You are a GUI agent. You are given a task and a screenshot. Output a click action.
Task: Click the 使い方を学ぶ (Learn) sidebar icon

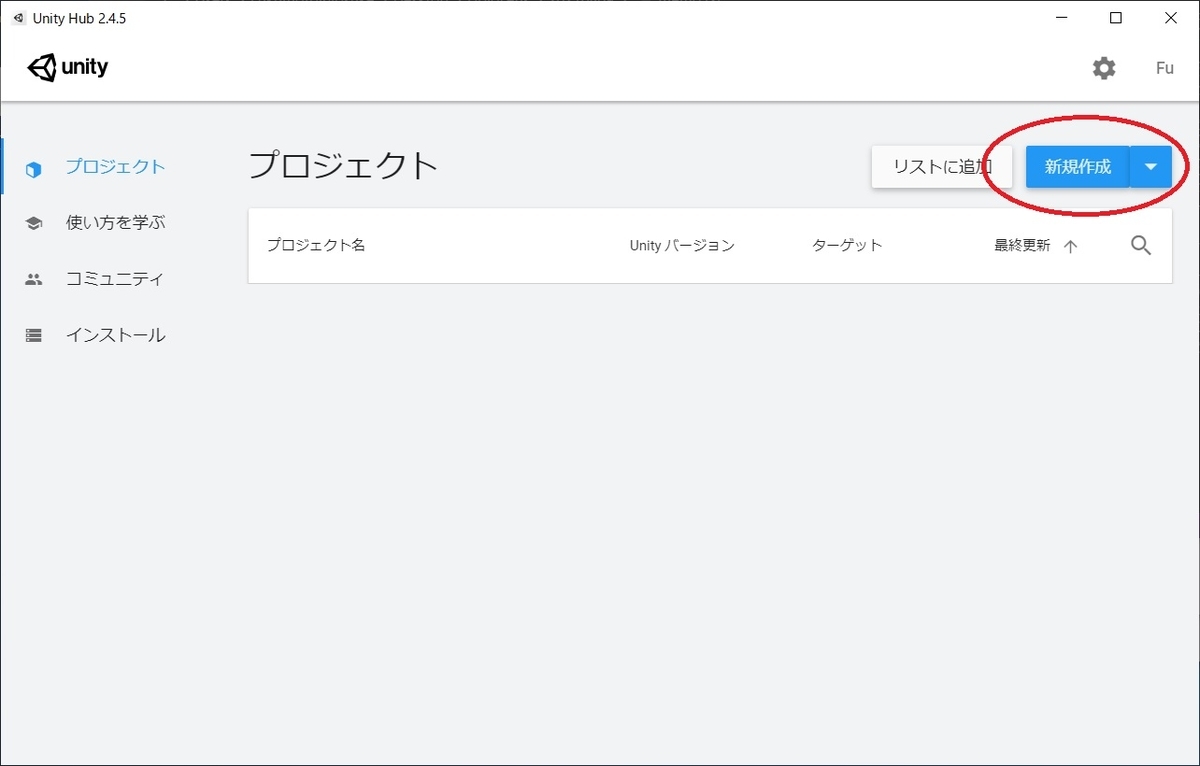[33, 223]
